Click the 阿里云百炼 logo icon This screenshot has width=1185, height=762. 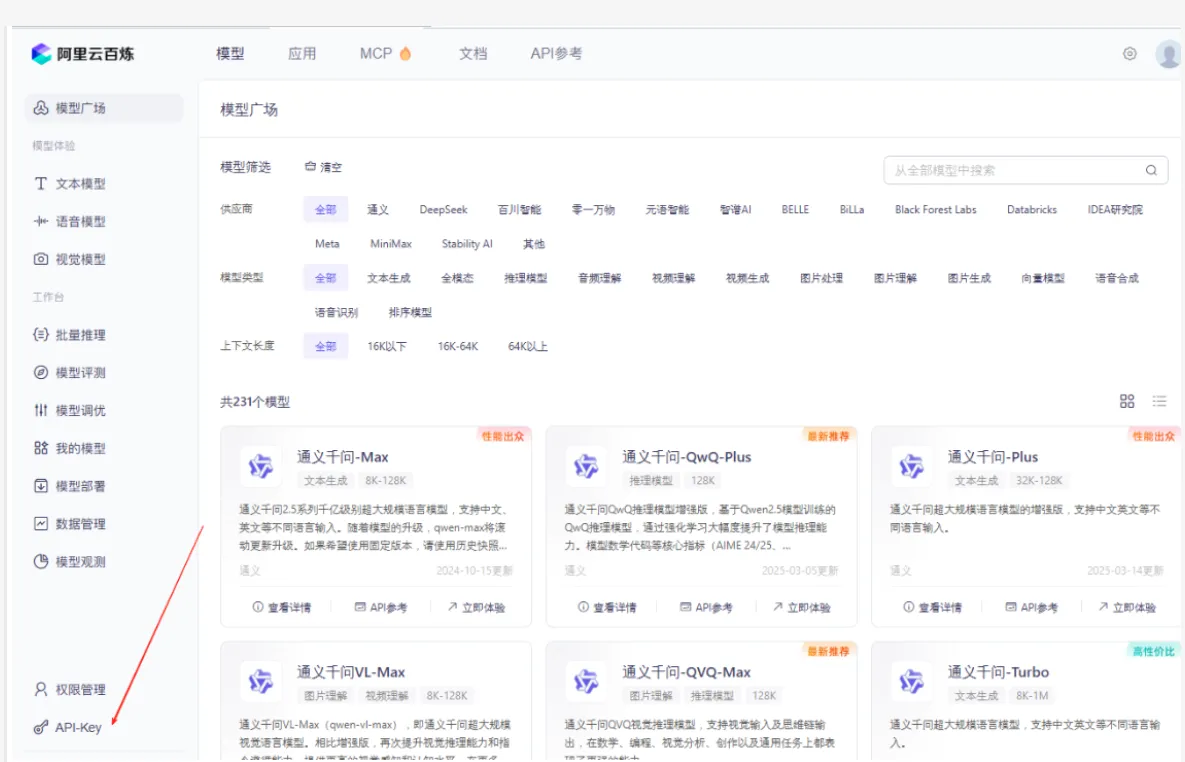tap(42, 54)
